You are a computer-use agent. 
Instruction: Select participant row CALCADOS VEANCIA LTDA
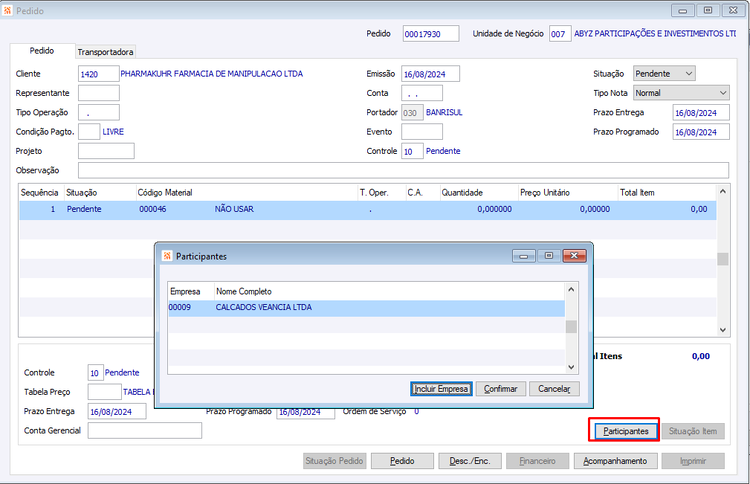point(366,308)
